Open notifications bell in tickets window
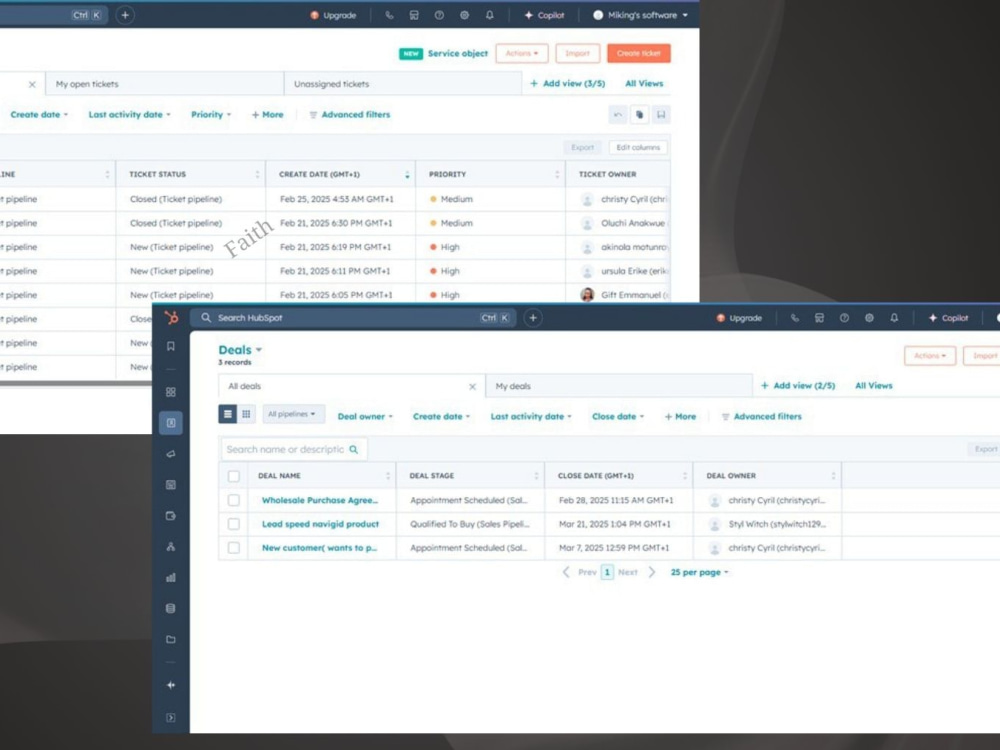This screenshot has width=1000, height=750. coord(490,15)
